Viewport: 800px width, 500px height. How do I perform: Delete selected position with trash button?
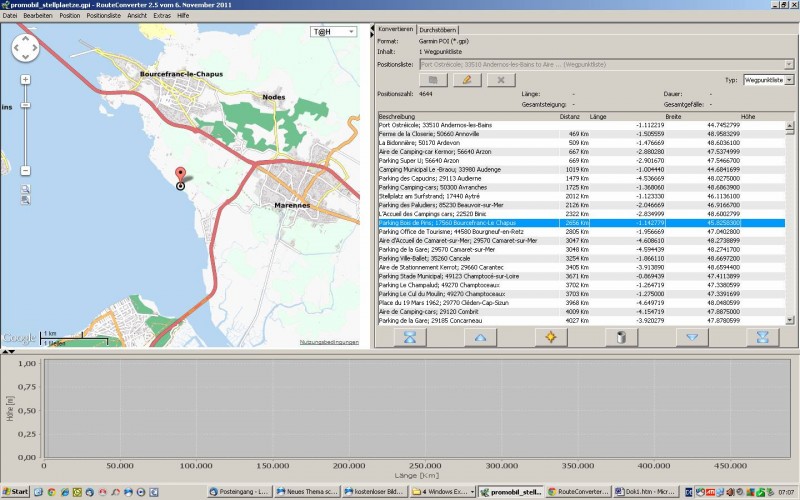click(x=621, y=337)
